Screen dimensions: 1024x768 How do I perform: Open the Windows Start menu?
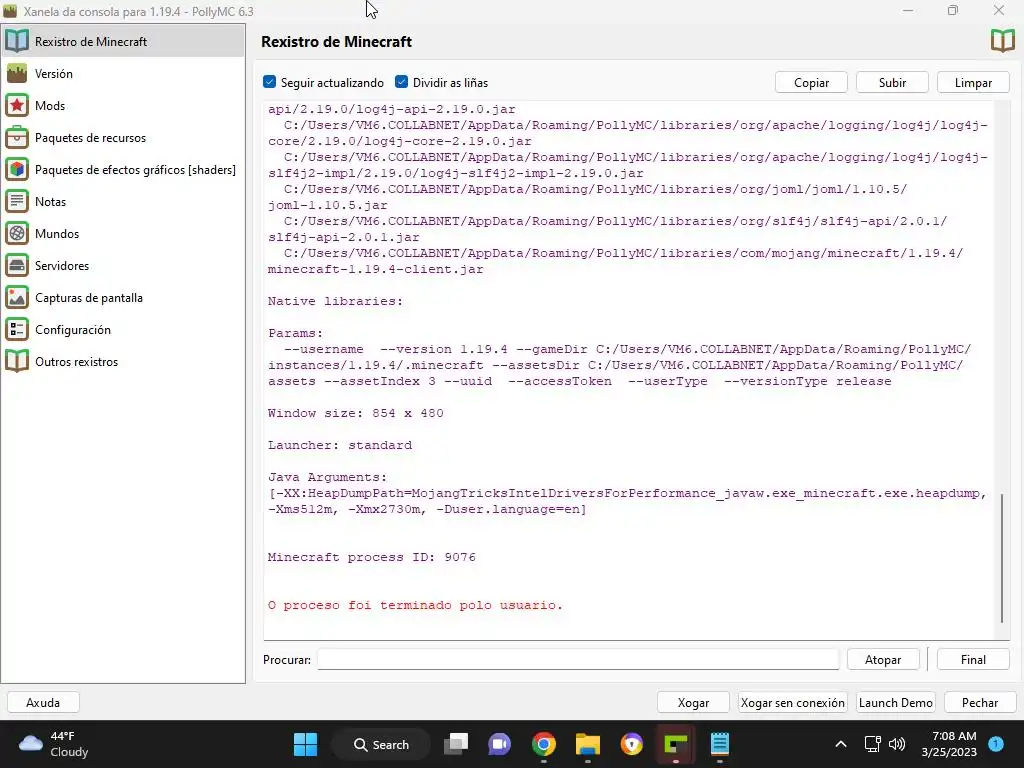(305, 744)
